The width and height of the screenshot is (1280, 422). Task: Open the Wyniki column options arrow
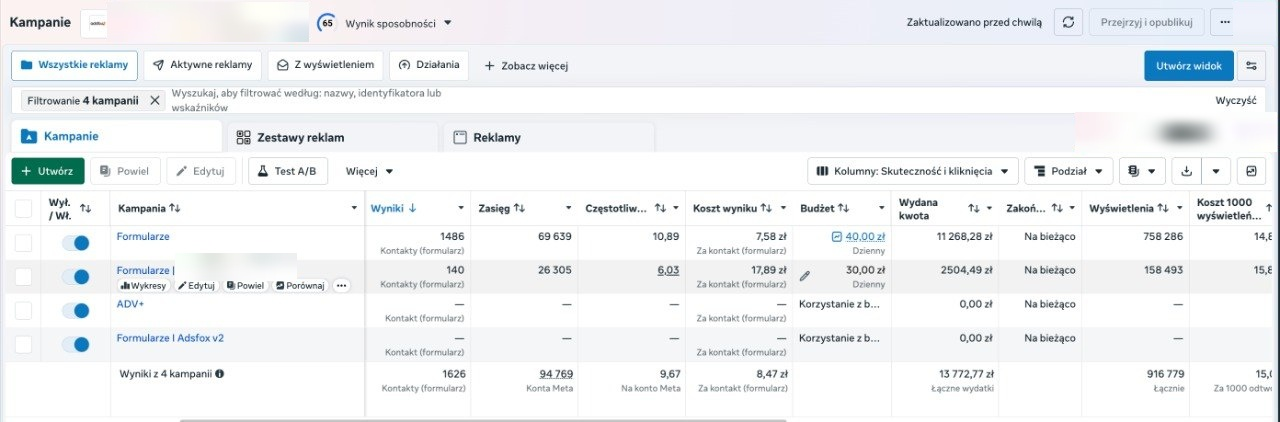pyautogui.click(x=462, y=208)
